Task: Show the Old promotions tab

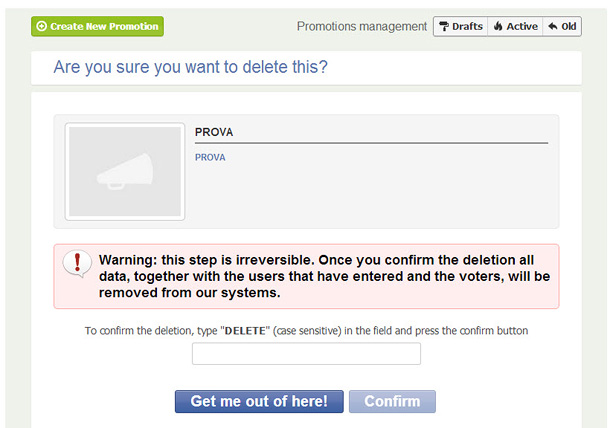Action: point(562,26)
